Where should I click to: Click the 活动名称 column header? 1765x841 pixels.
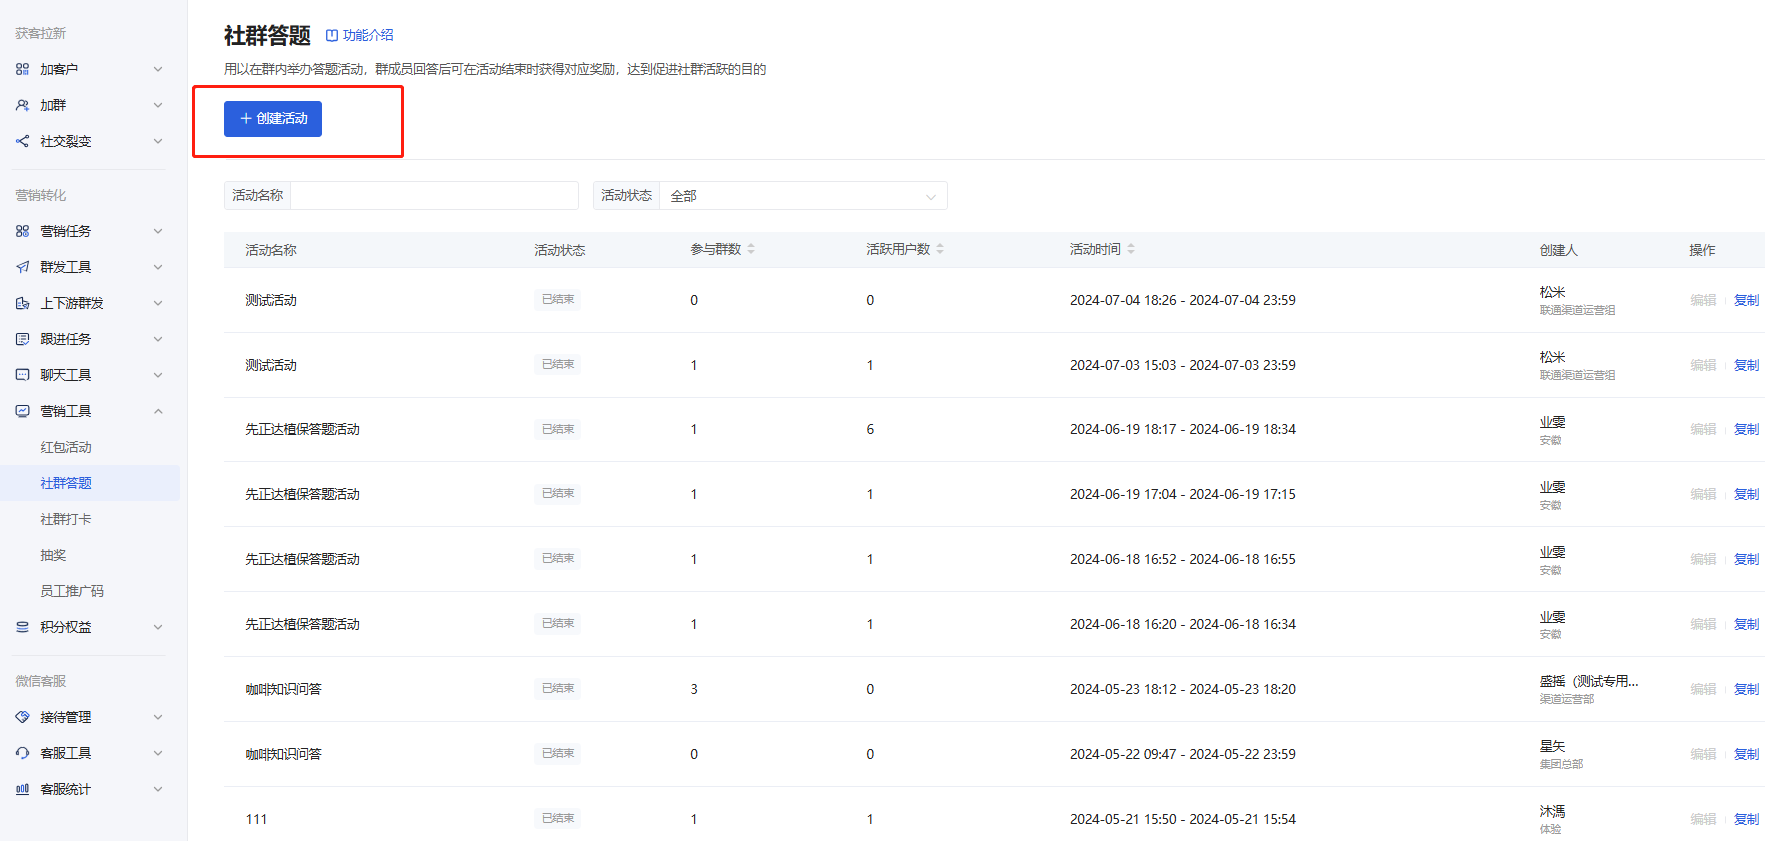click(x=271, y=250)
